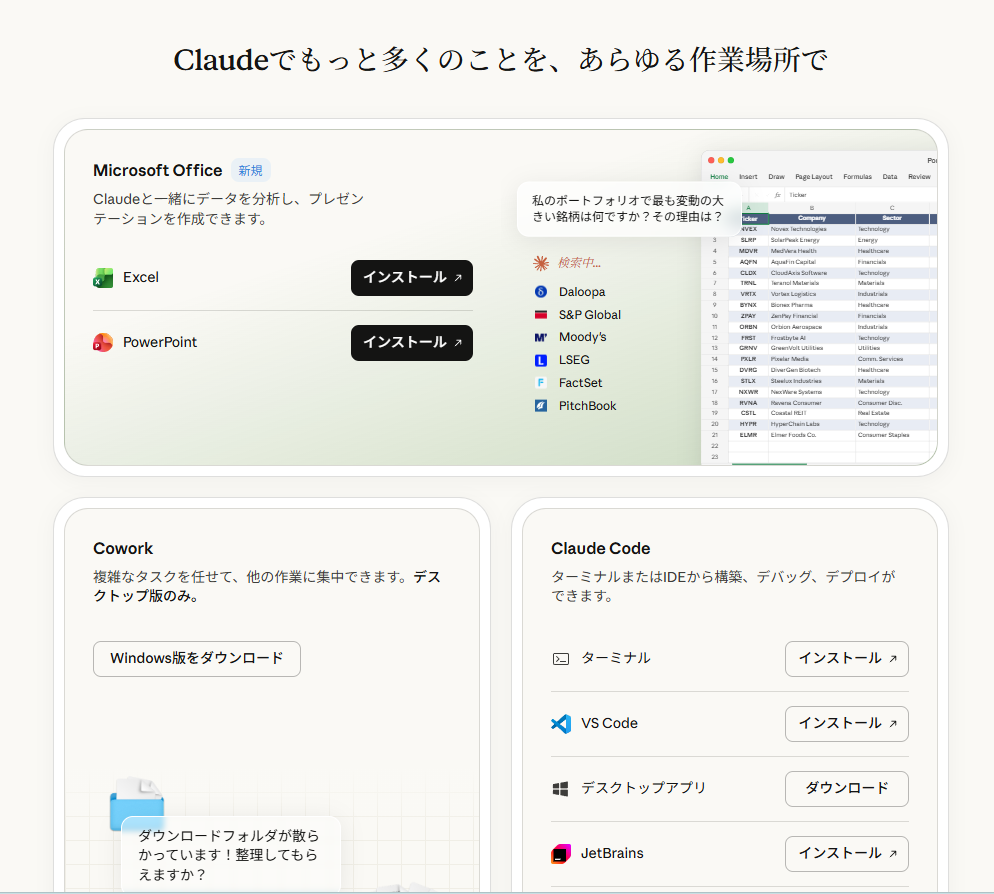Install the VS Code extension
The height and width of the screenshot is (894, 994).
(x=846, y=724)
